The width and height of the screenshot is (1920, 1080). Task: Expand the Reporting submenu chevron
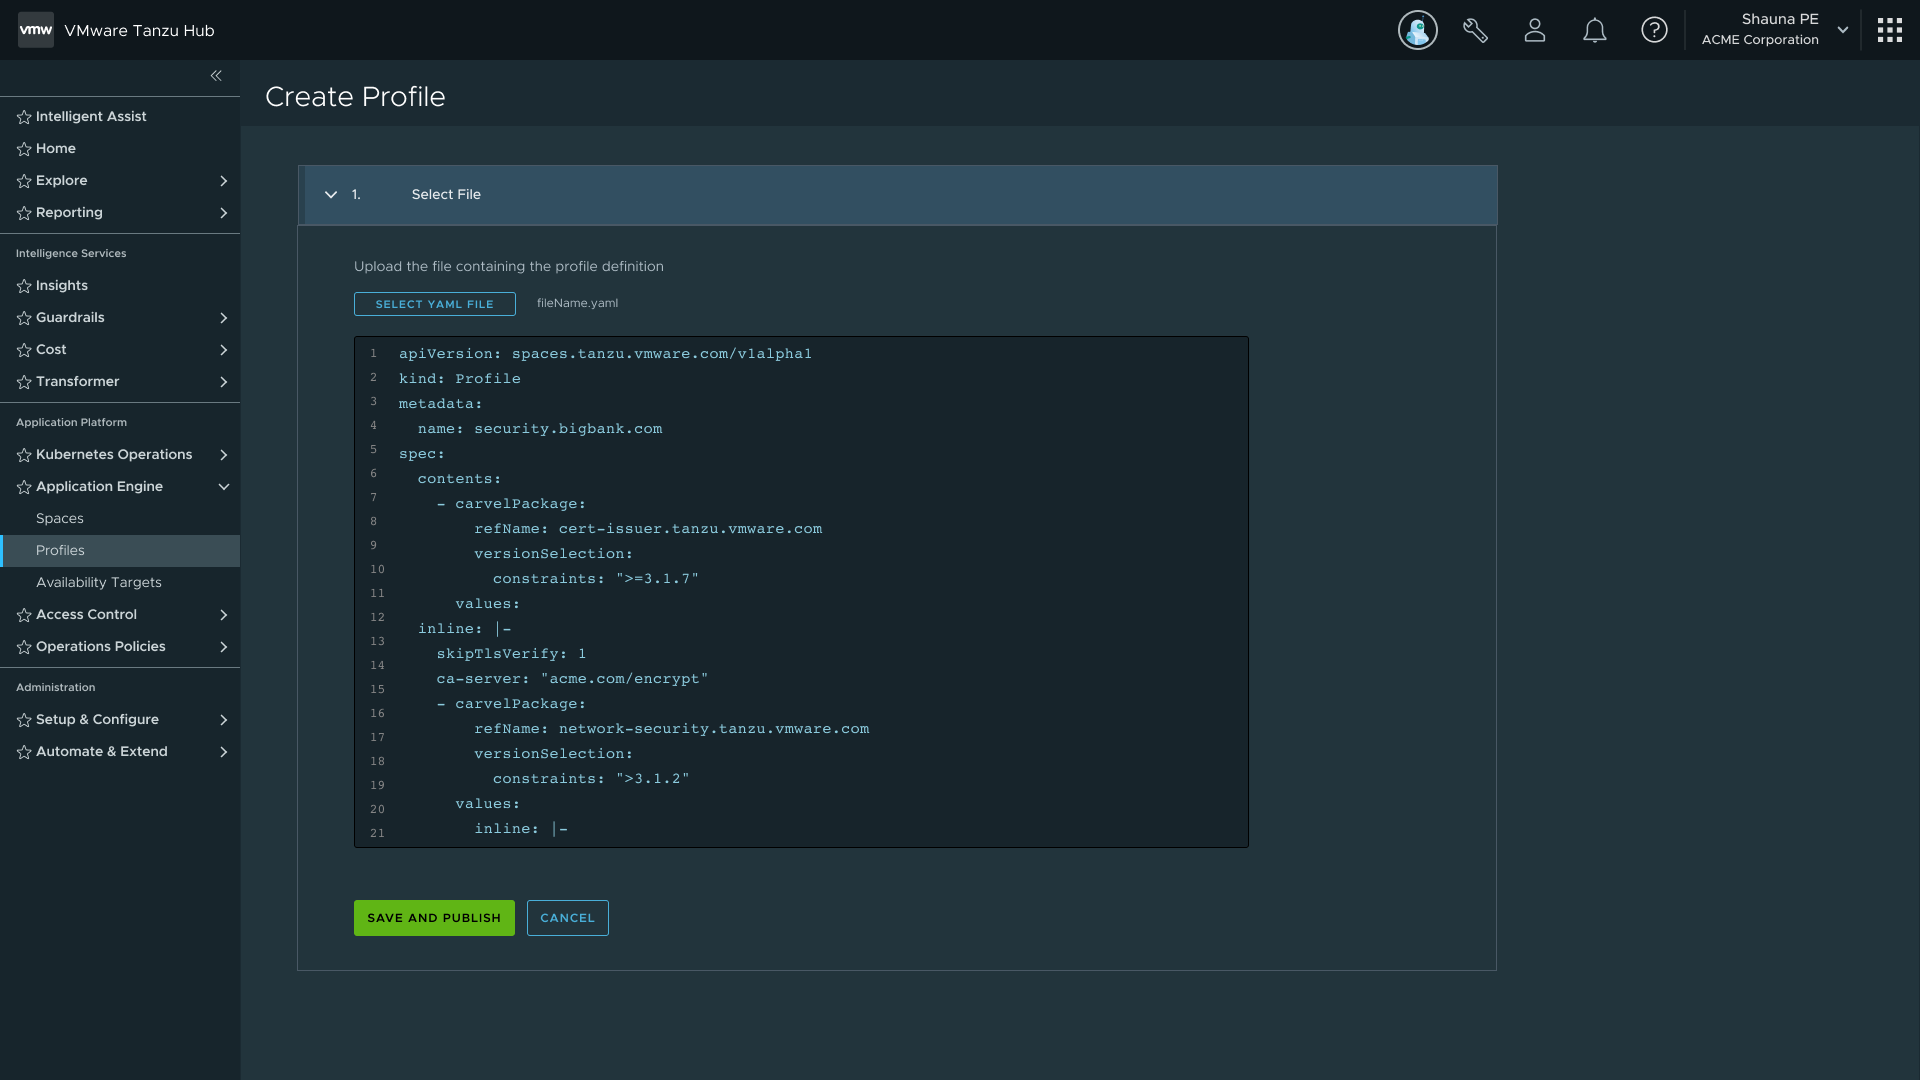223,213
